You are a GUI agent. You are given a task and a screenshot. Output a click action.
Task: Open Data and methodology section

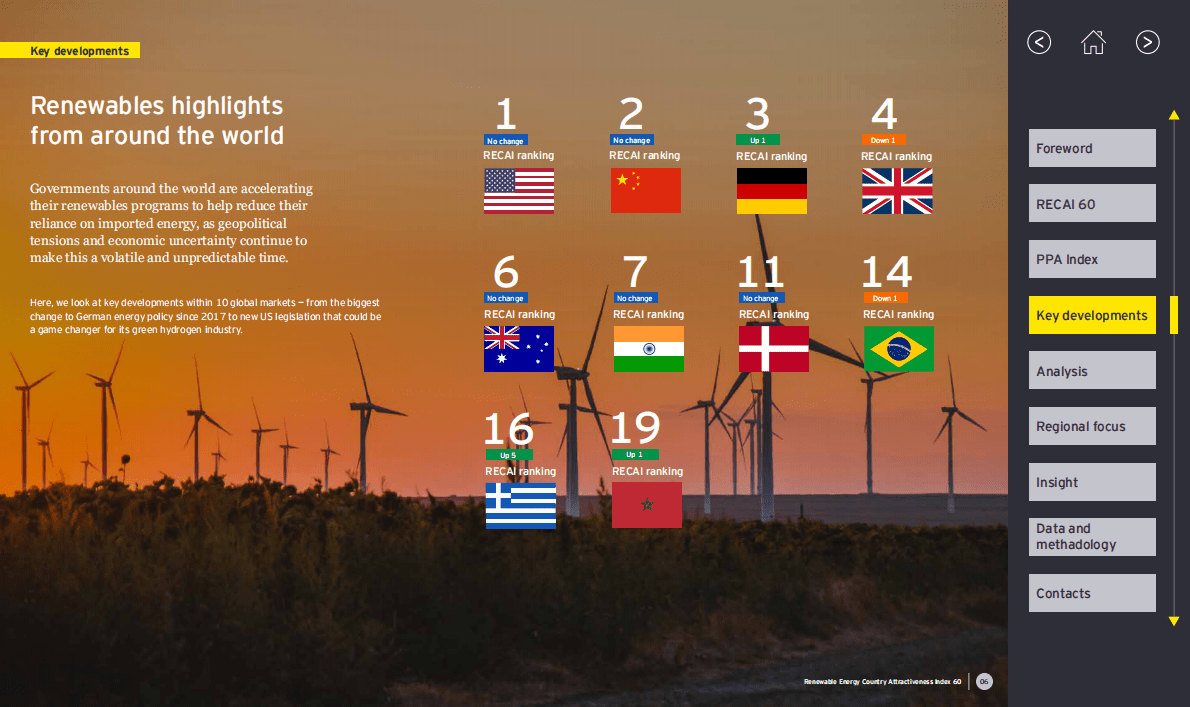(1091, 537)
